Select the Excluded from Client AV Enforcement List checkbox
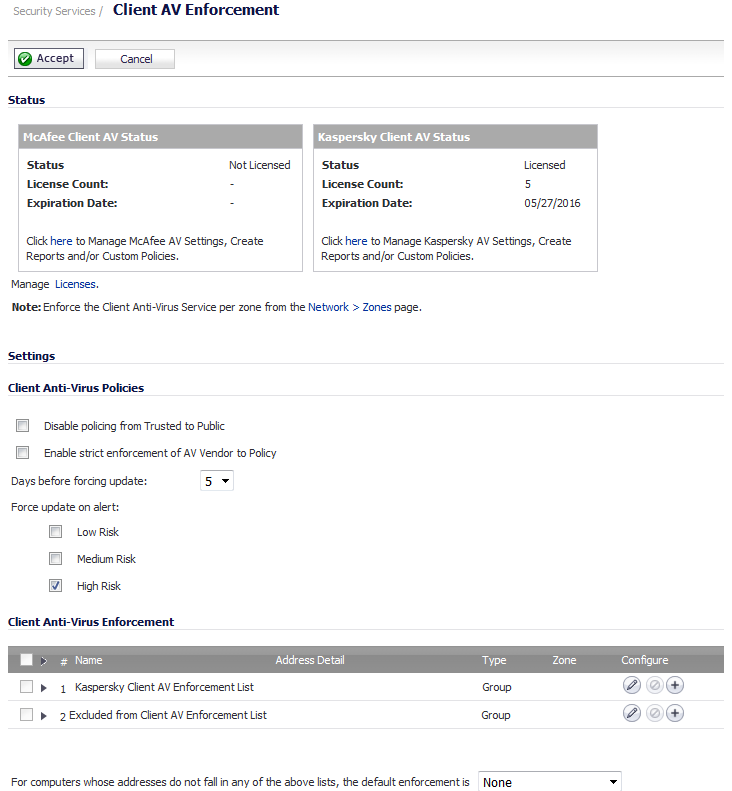 pos(26,714)
